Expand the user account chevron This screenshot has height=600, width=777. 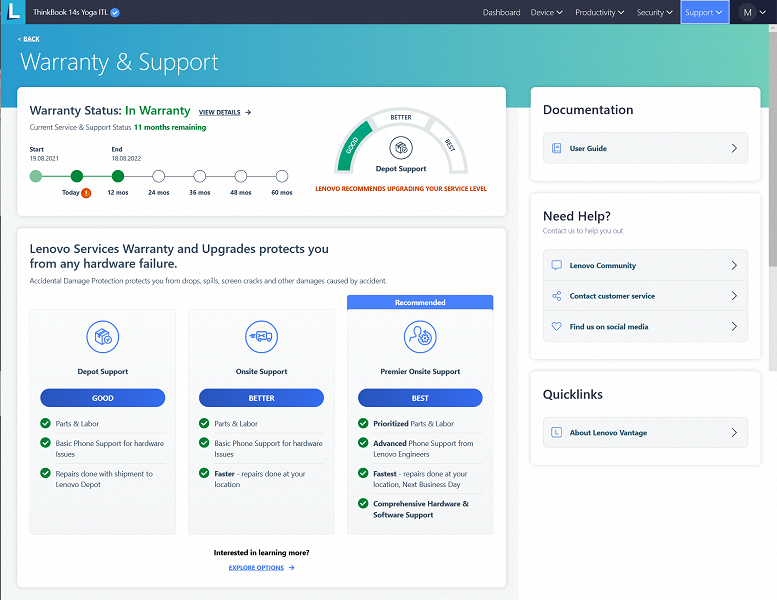click(x=763, y=13)
